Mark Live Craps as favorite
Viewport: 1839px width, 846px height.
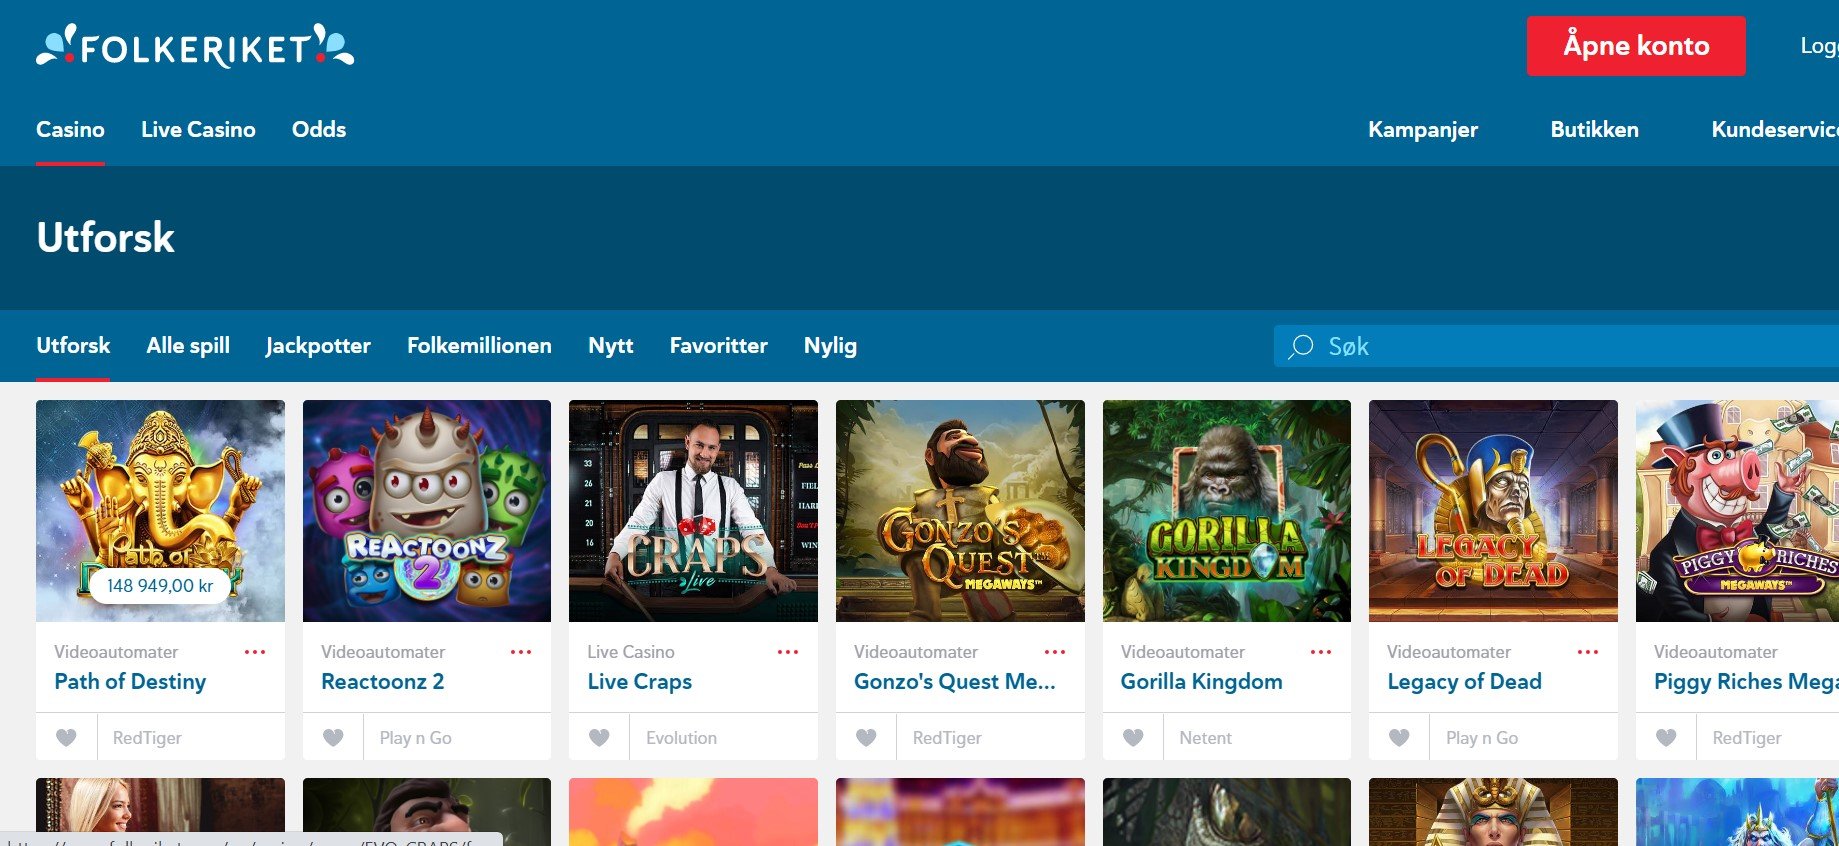[599, 738]
